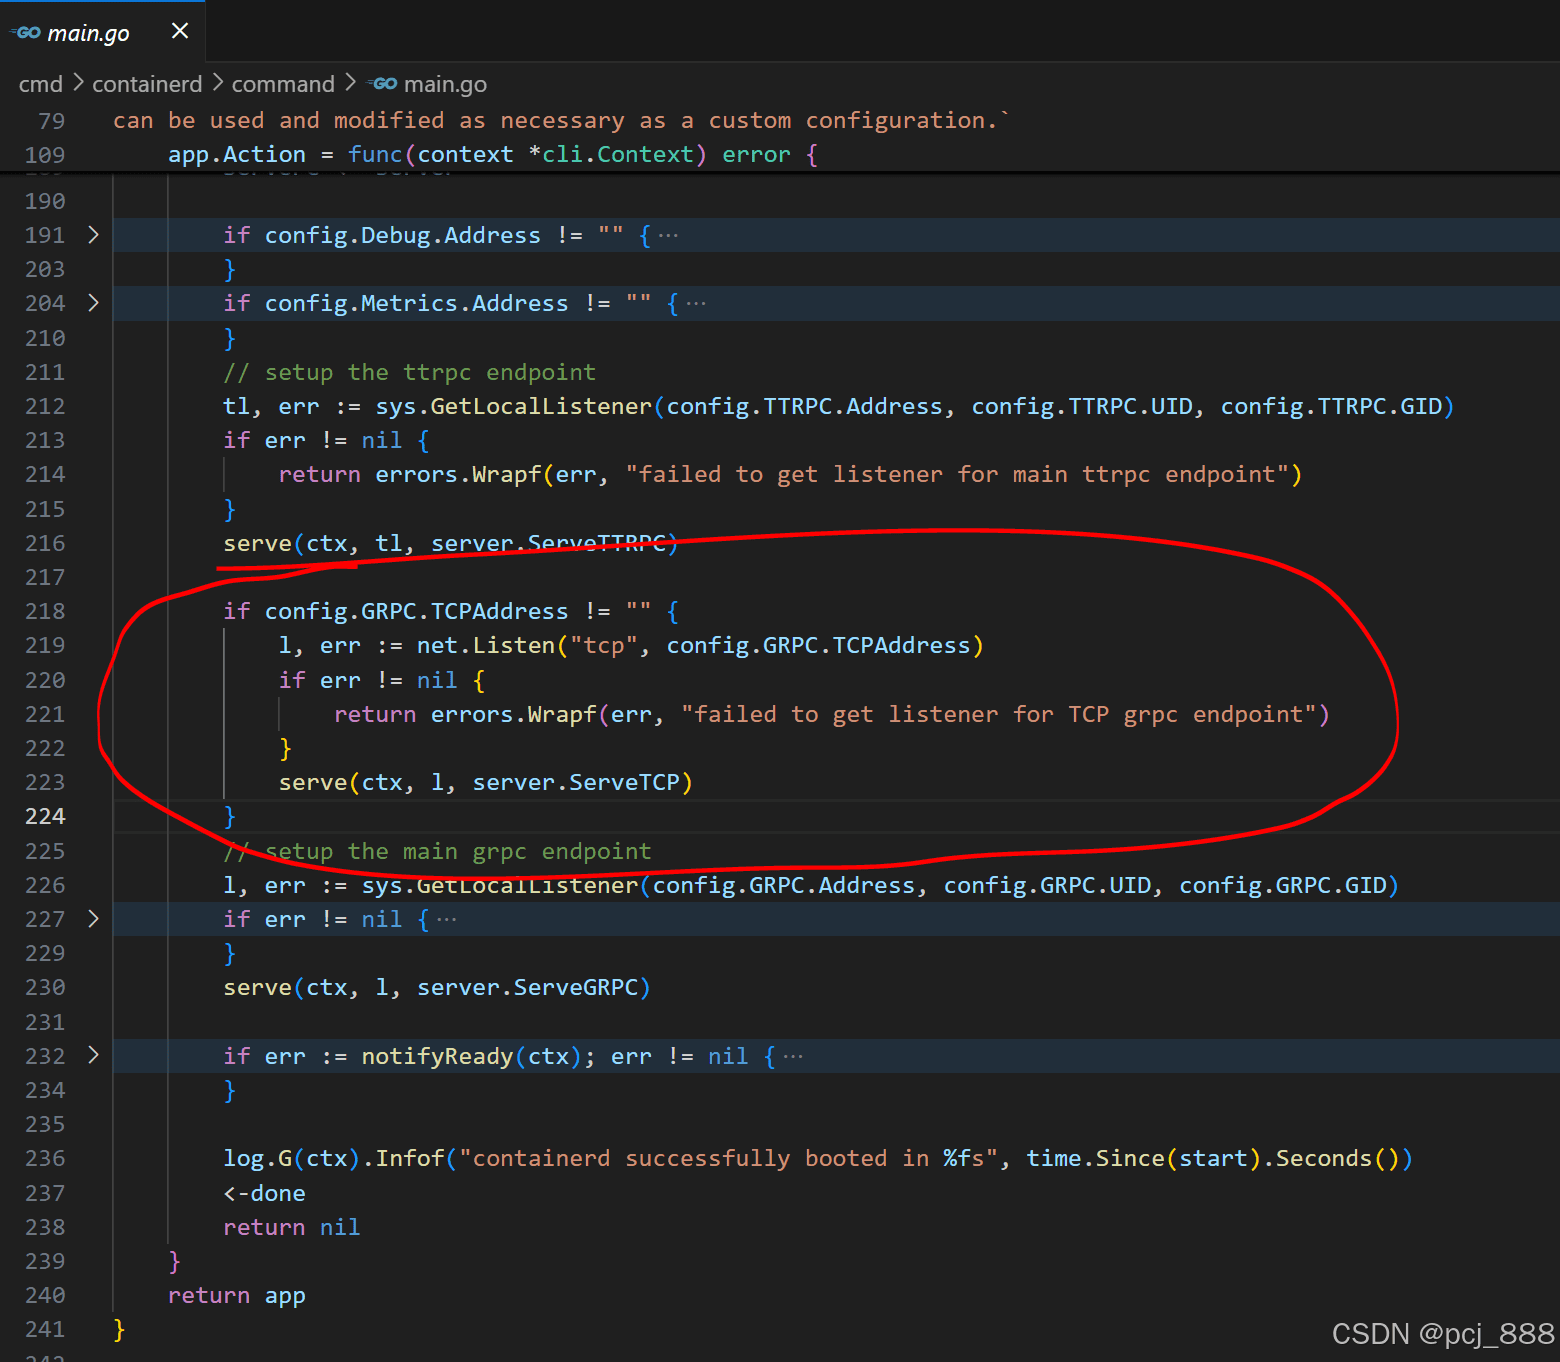Image resolution: width=1560 pixels, height=1362 pixels.
Task: Click Go icon in breadcrumb path
Action: (x=383, y=84)
